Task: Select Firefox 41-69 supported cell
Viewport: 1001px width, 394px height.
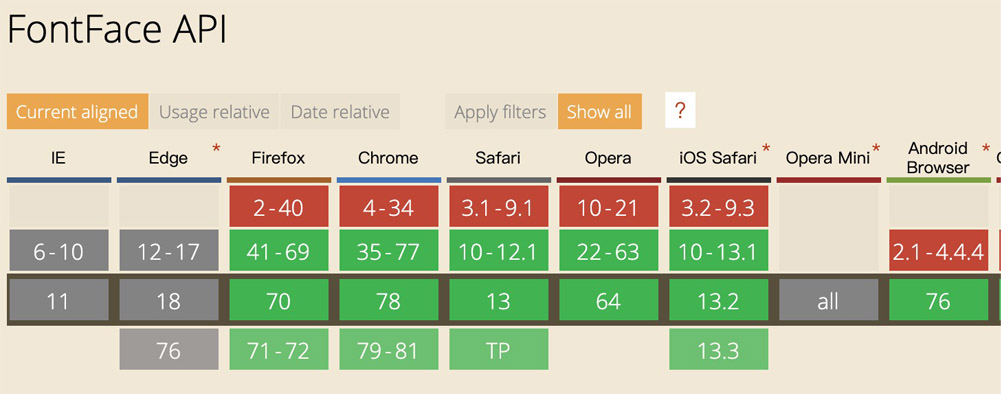Action: [x=278, y=251]
